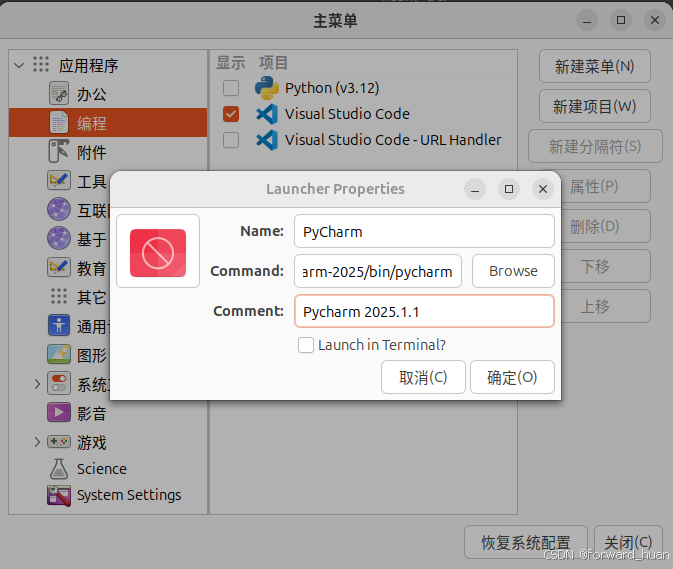Click the 互联 globe category icon
Viewport: 673px width, 569px height.
[59, 209]
